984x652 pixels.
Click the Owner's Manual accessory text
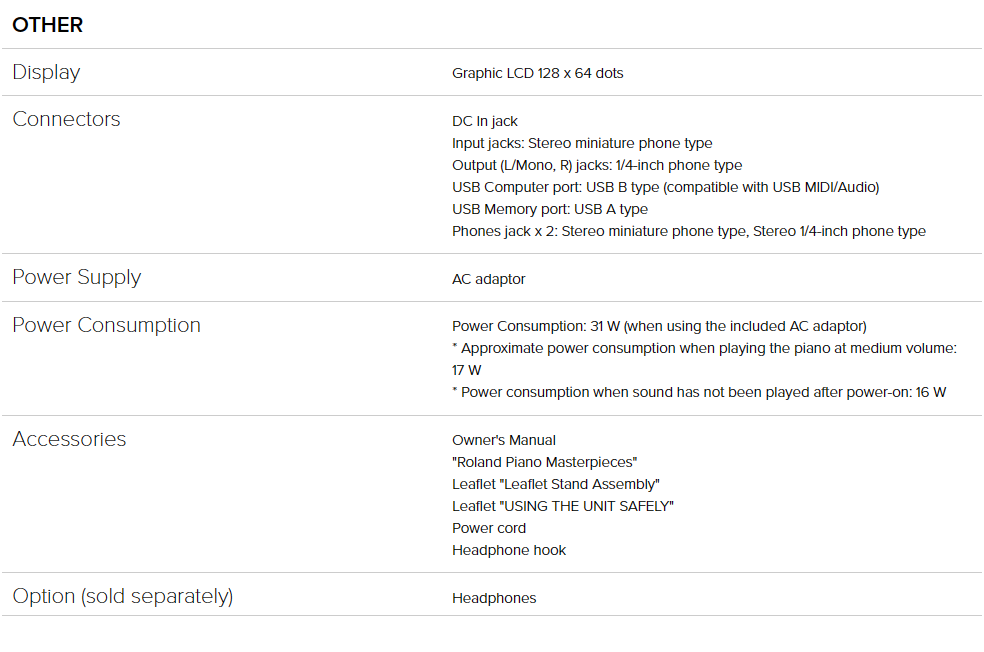coord(504,441)
